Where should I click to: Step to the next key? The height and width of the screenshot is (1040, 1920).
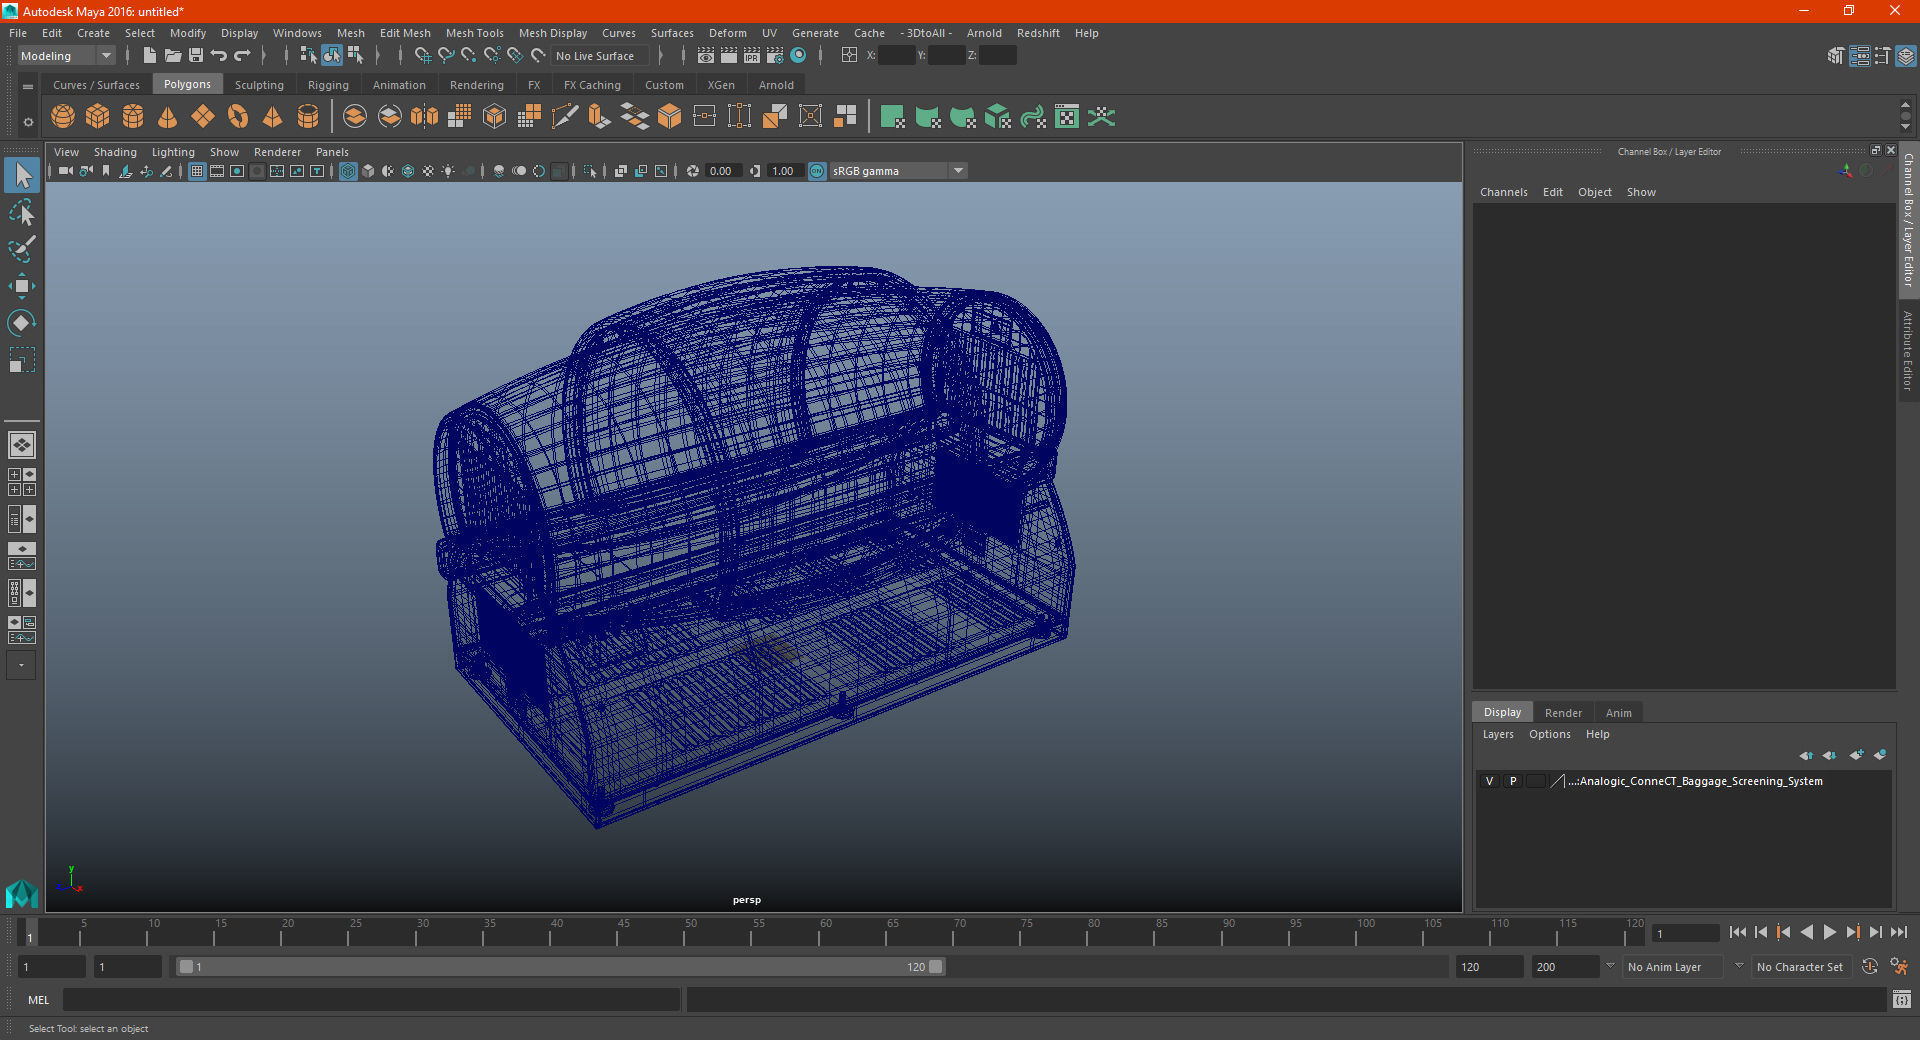pos(1853,932)
